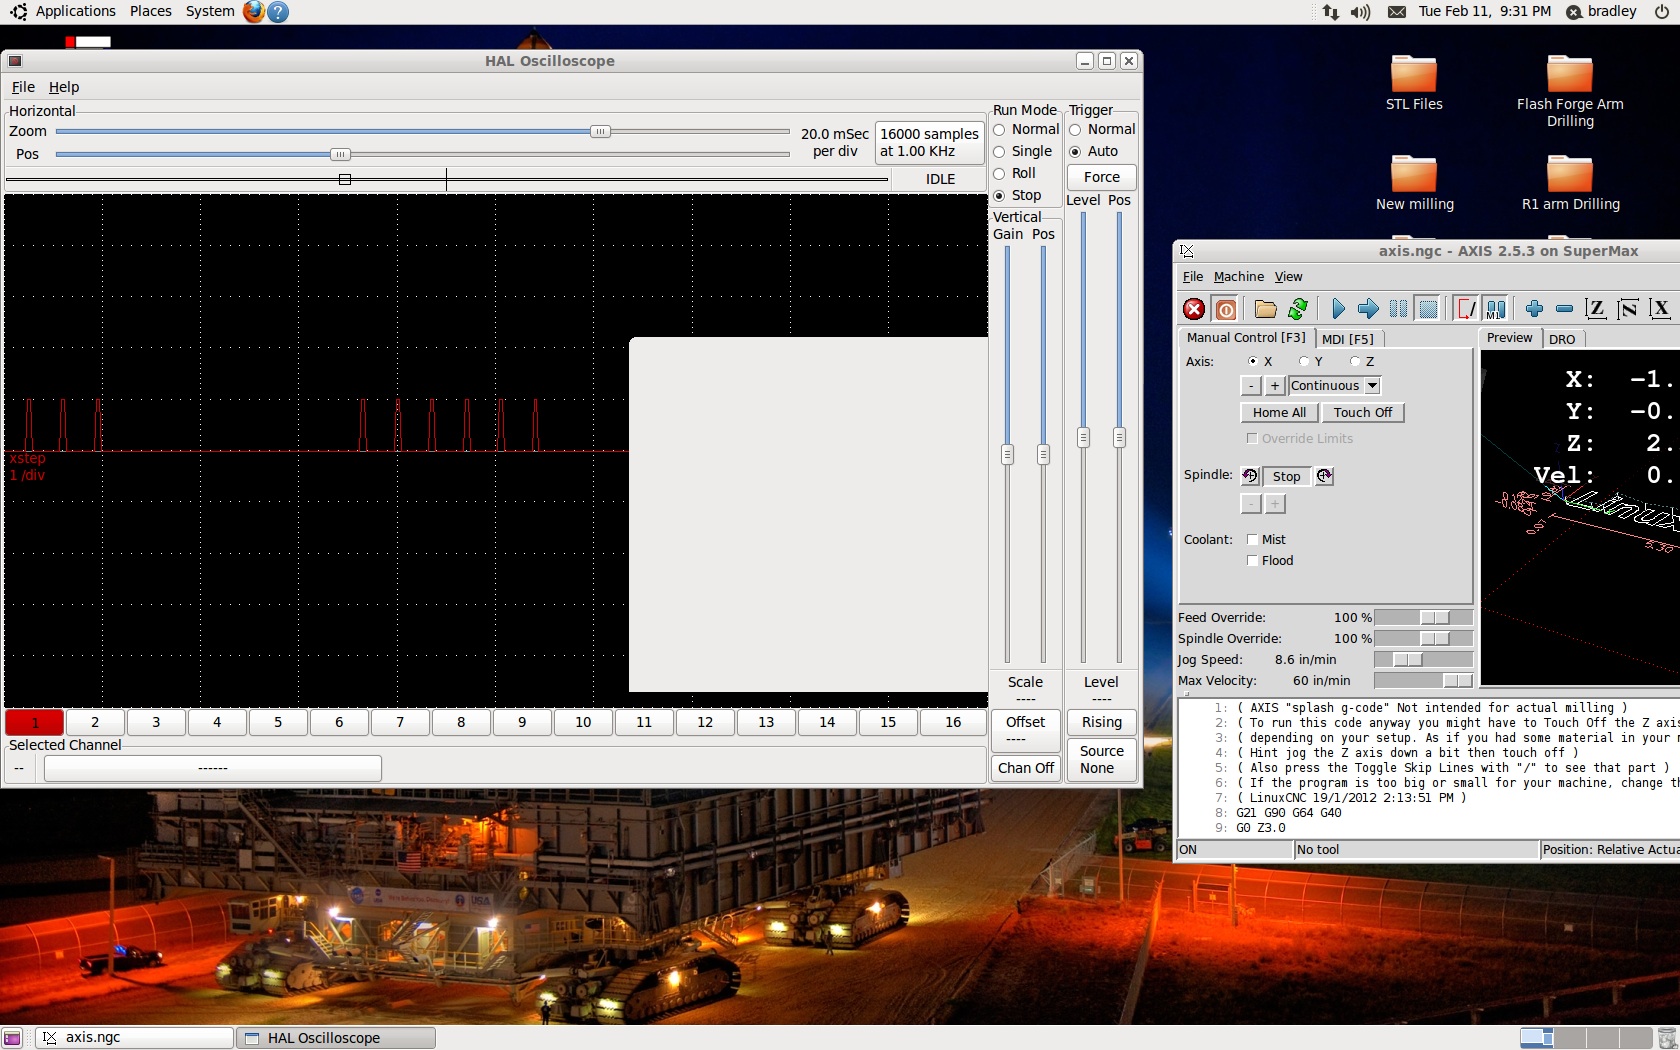Click Home All button

coord(1279,413)
